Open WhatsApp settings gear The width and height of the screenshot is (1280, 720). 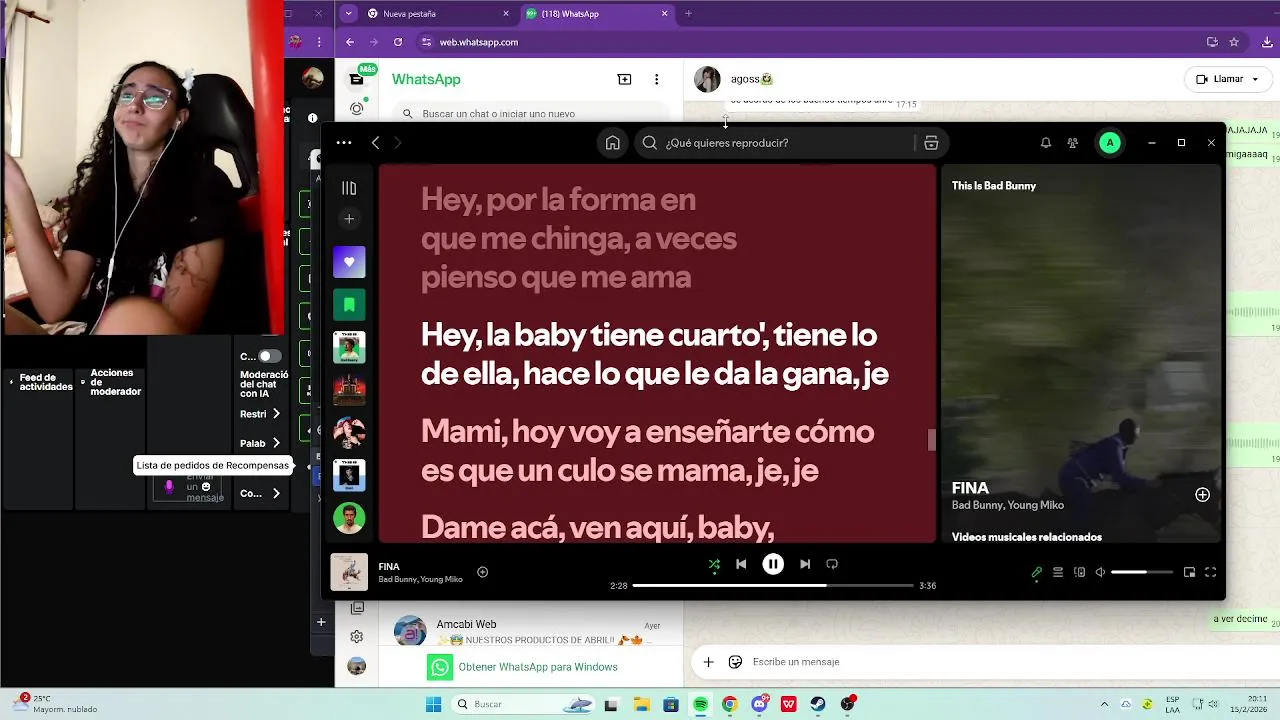(357, 636)
